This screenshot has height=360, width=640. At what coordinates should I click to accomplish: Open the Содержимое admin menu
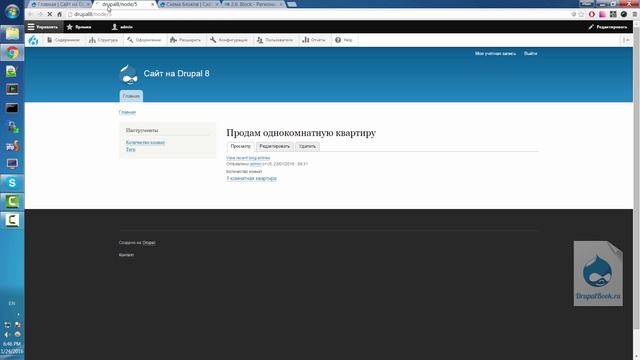(x=63, y=40)
